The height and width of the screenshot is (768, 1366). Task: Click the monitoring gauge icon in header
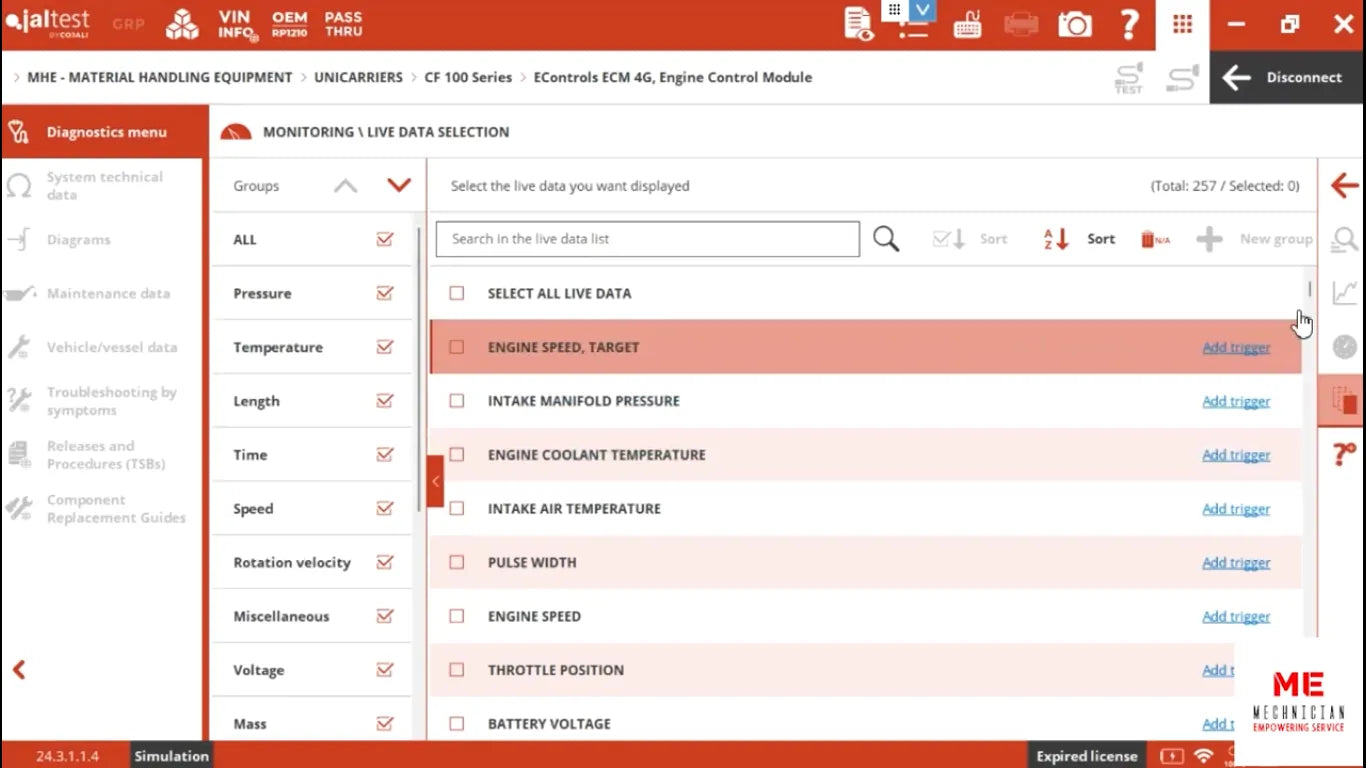point(236,132)
